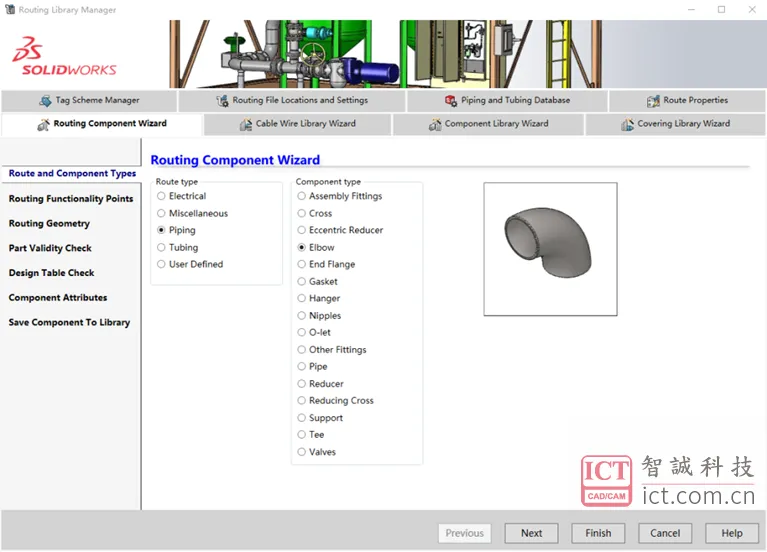Viewport: 767px width, 552px height.
Task: Choose Nipples component type
Action: pos(301,316)
